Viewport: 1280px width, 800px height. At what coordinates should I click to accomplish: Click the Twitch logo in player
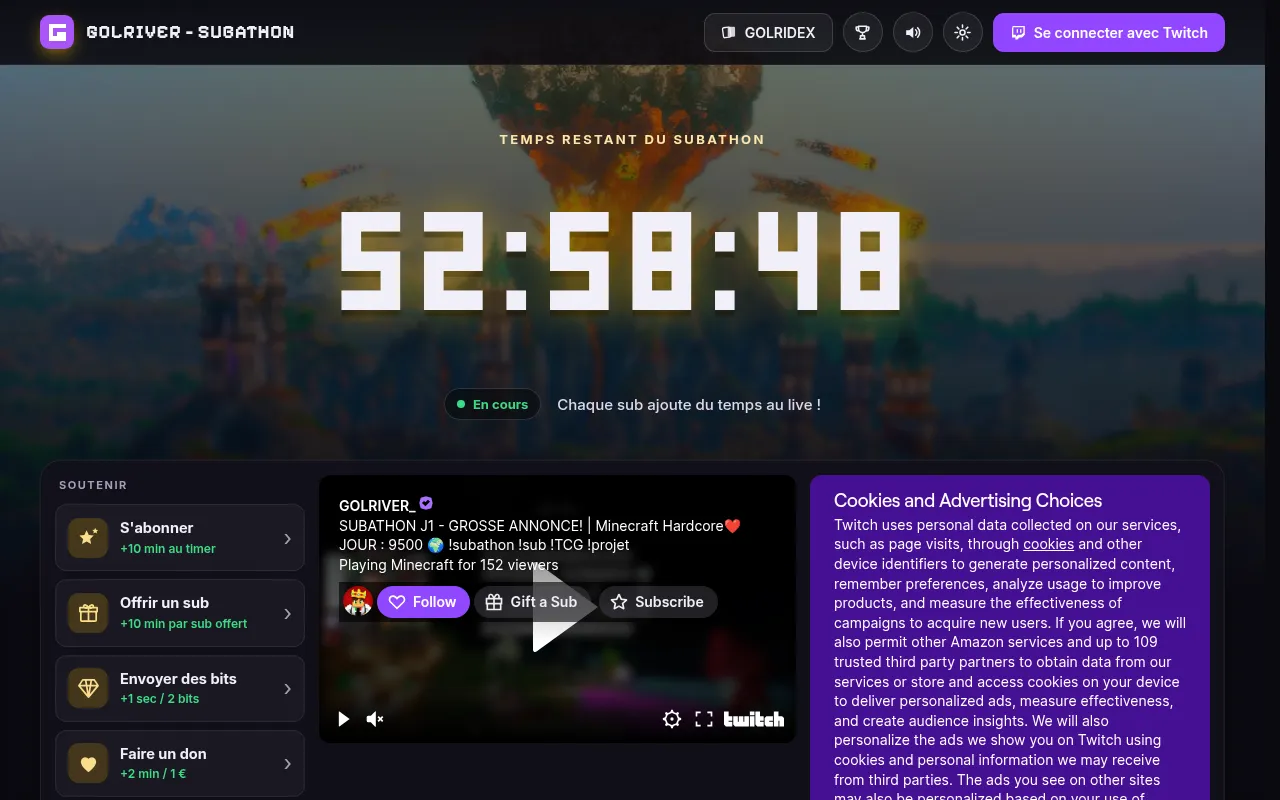(754, 719)
